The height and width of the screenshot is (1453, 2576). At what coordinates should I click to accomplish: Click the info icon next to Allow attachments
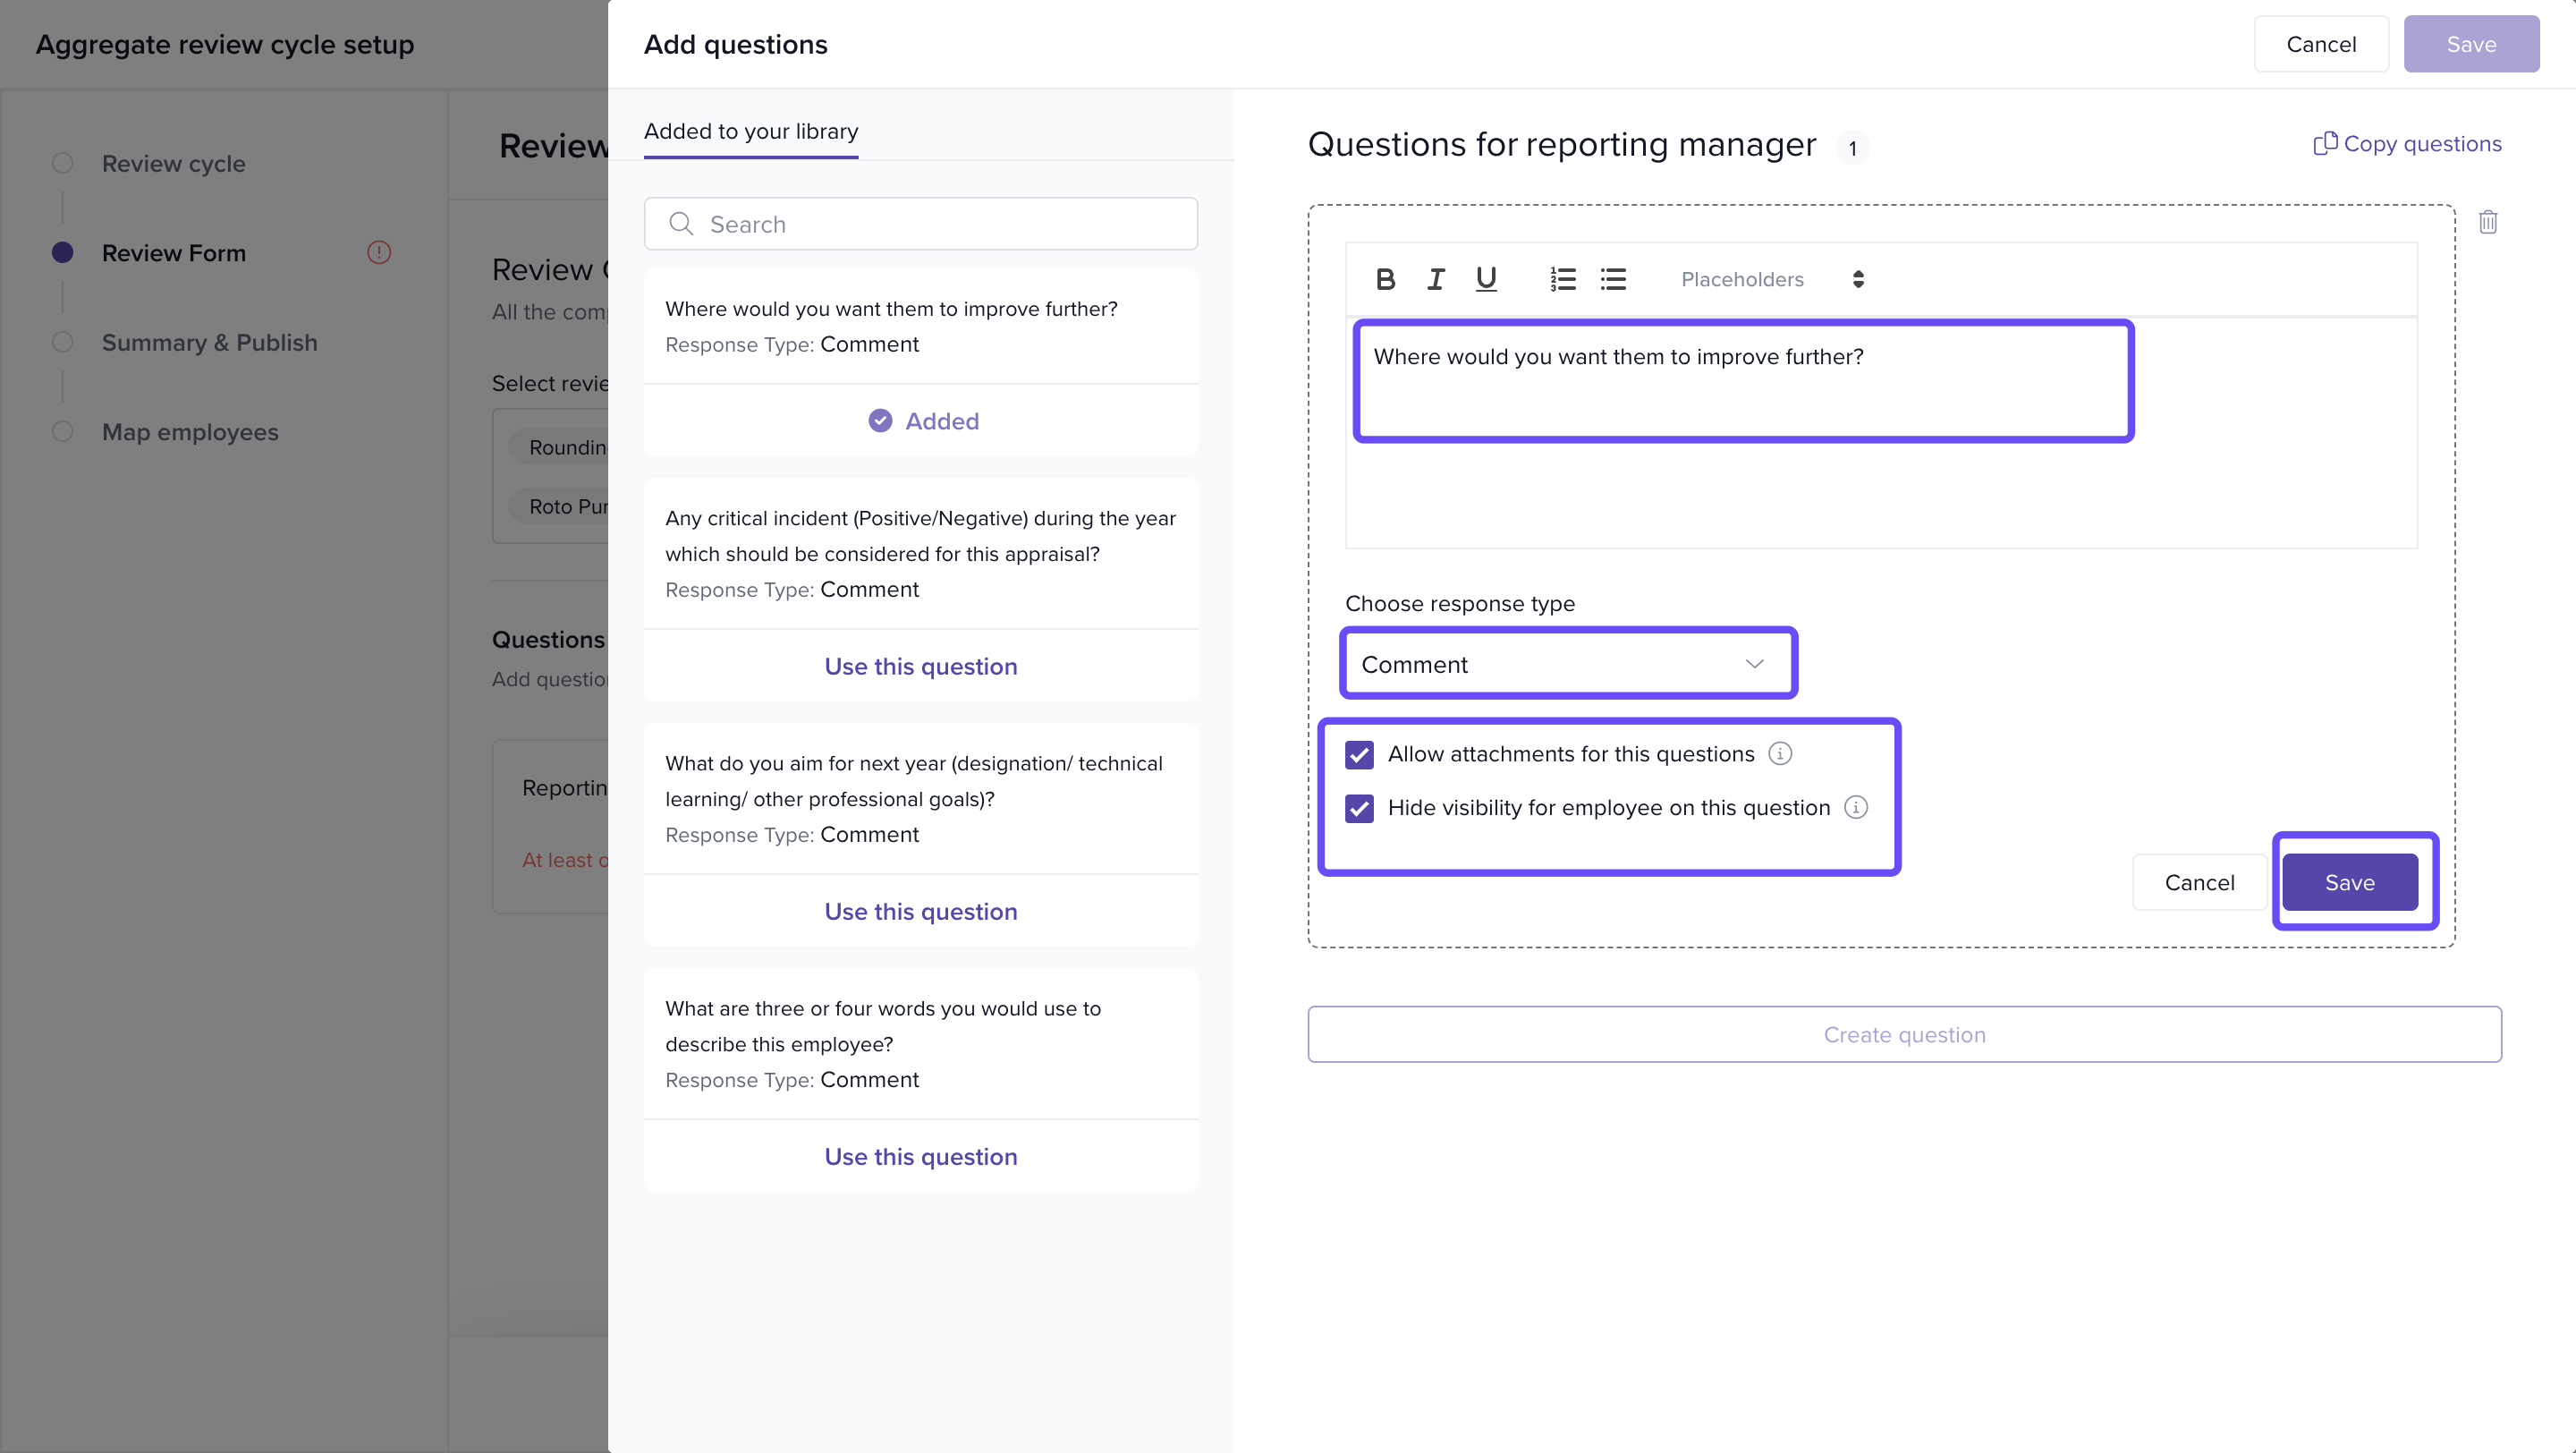[1780, 754]
